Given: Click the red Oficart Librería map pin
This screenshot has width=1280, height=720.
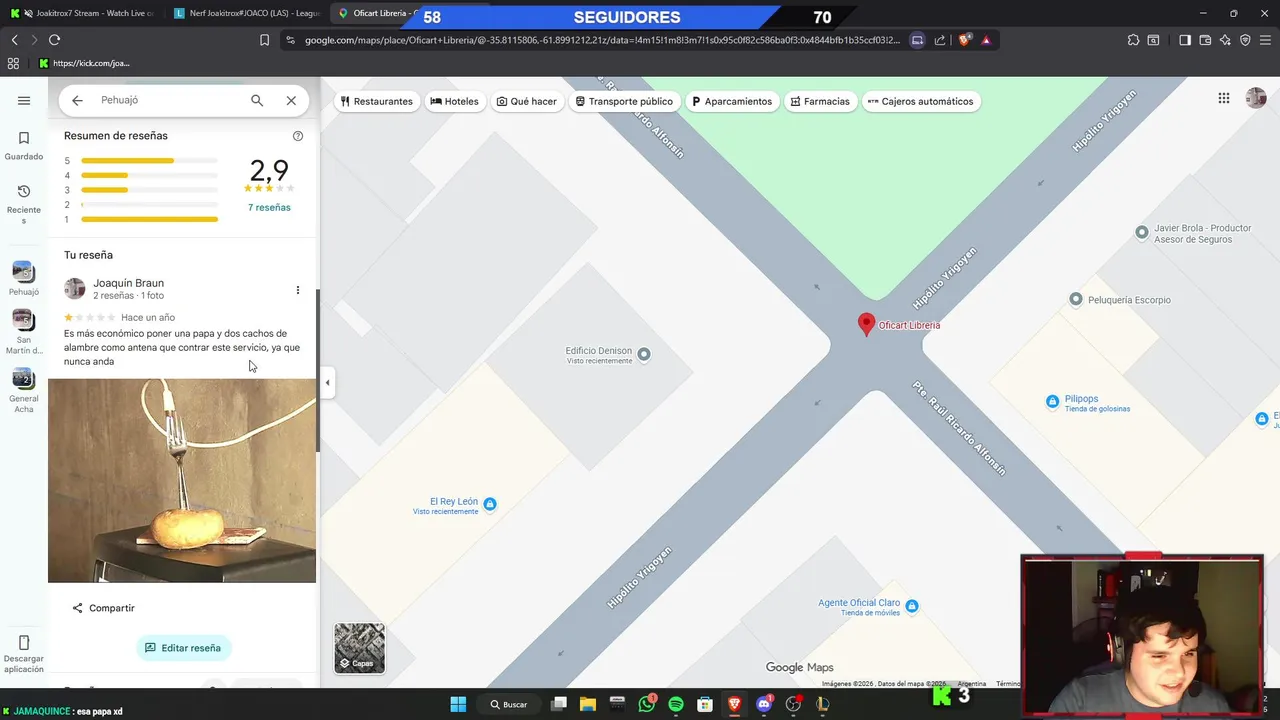Looking at the screenshot, I should click(867, 324).
